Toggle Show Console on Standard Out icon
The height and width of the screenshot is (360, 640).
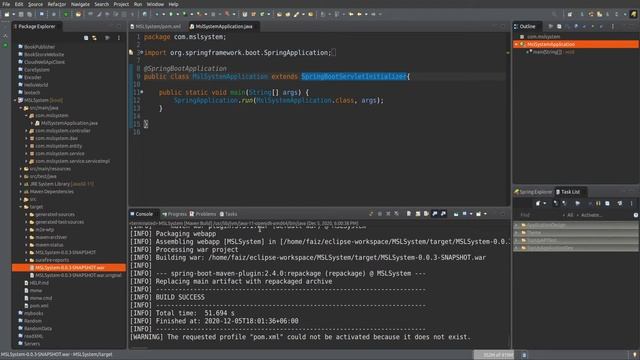tap(435, 214)
